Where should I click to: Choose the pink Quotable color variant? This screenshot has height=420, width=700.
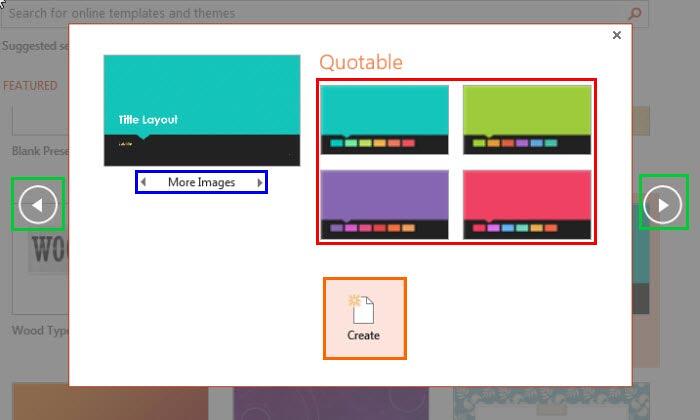coord(527,204)
